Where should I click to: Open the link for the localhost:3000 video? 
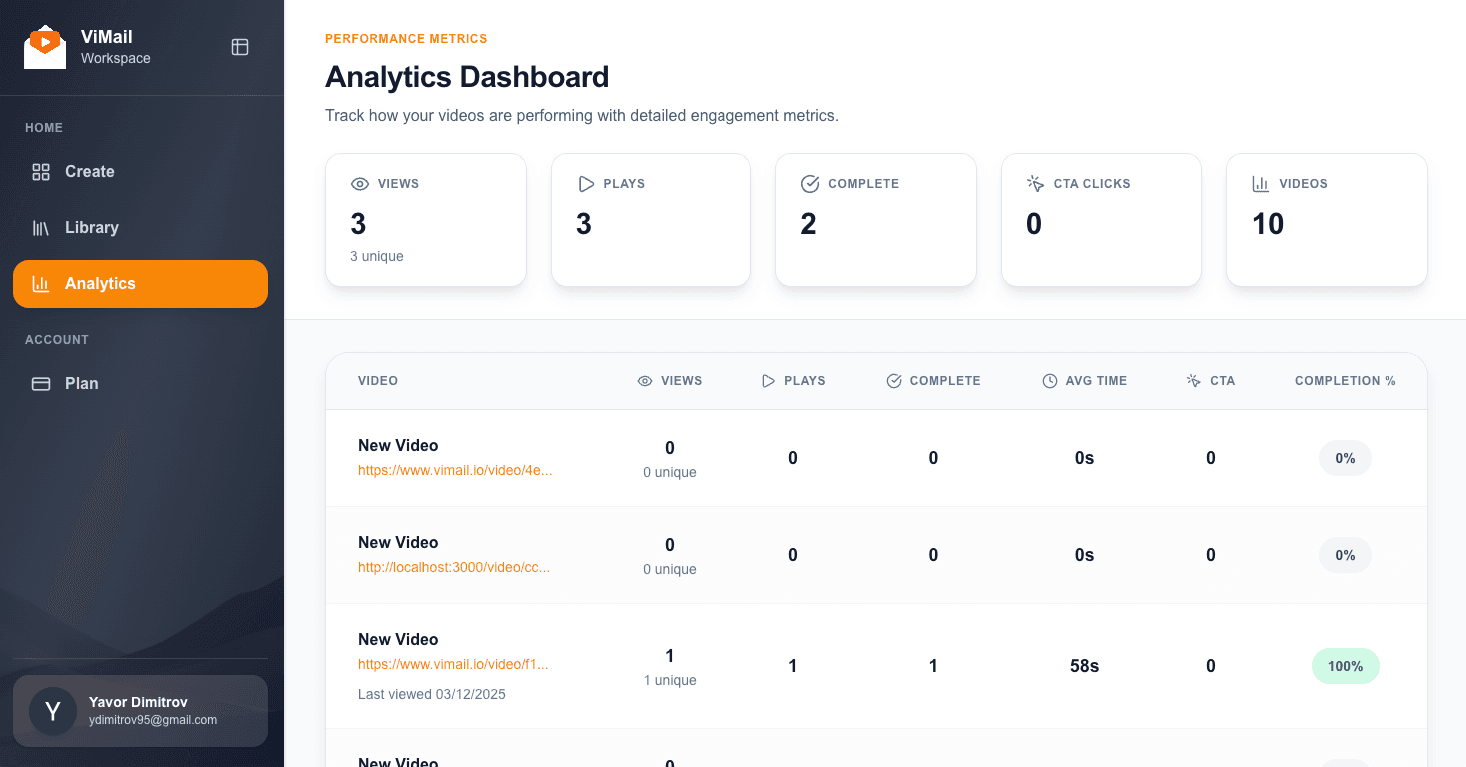point(453,567)
